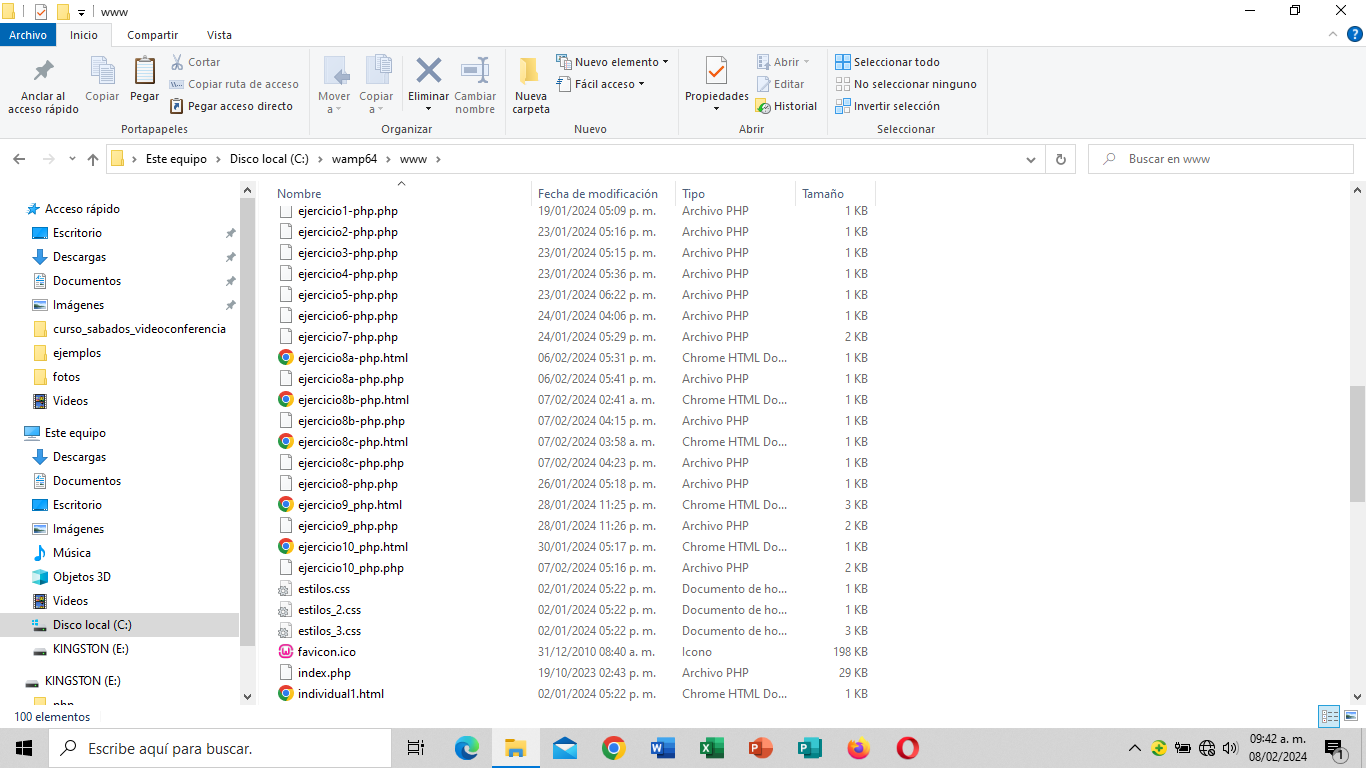1366x768 pixels.
Task: Create a Nueva carpeta from the ribbon
Action: pos(530,72)
